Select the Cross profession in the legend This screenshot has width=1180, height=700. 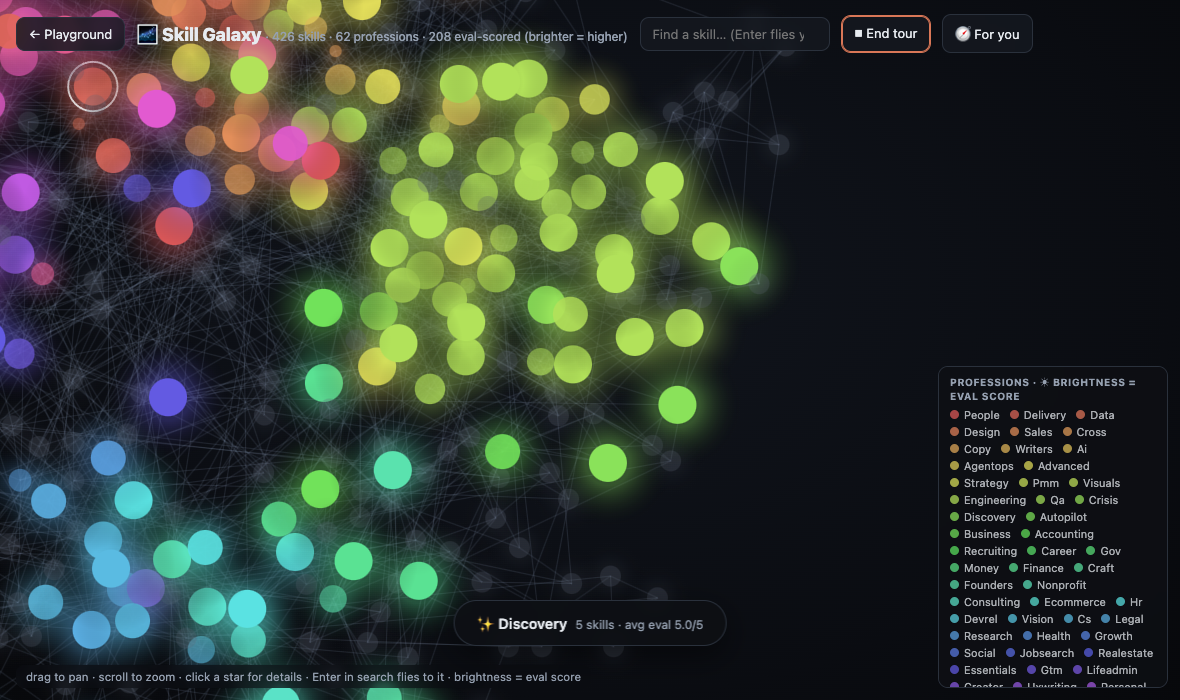[1084, 432]
